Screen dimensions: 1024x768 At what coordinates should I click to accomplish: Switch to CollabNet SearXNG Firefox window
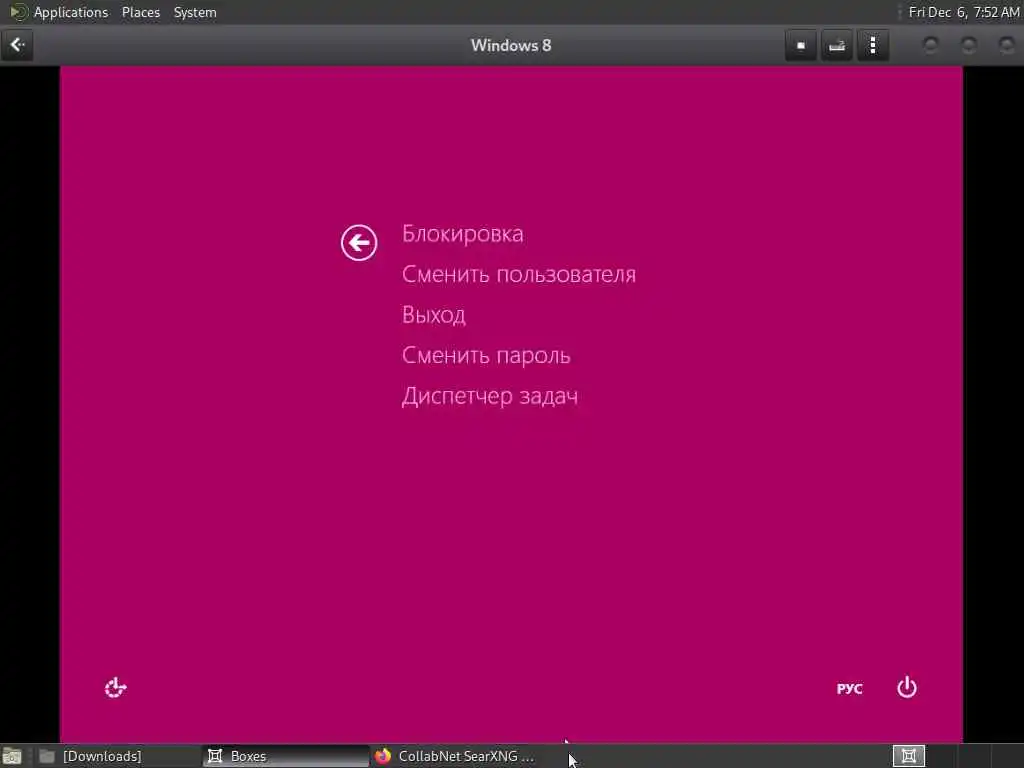tap(455, 756)
